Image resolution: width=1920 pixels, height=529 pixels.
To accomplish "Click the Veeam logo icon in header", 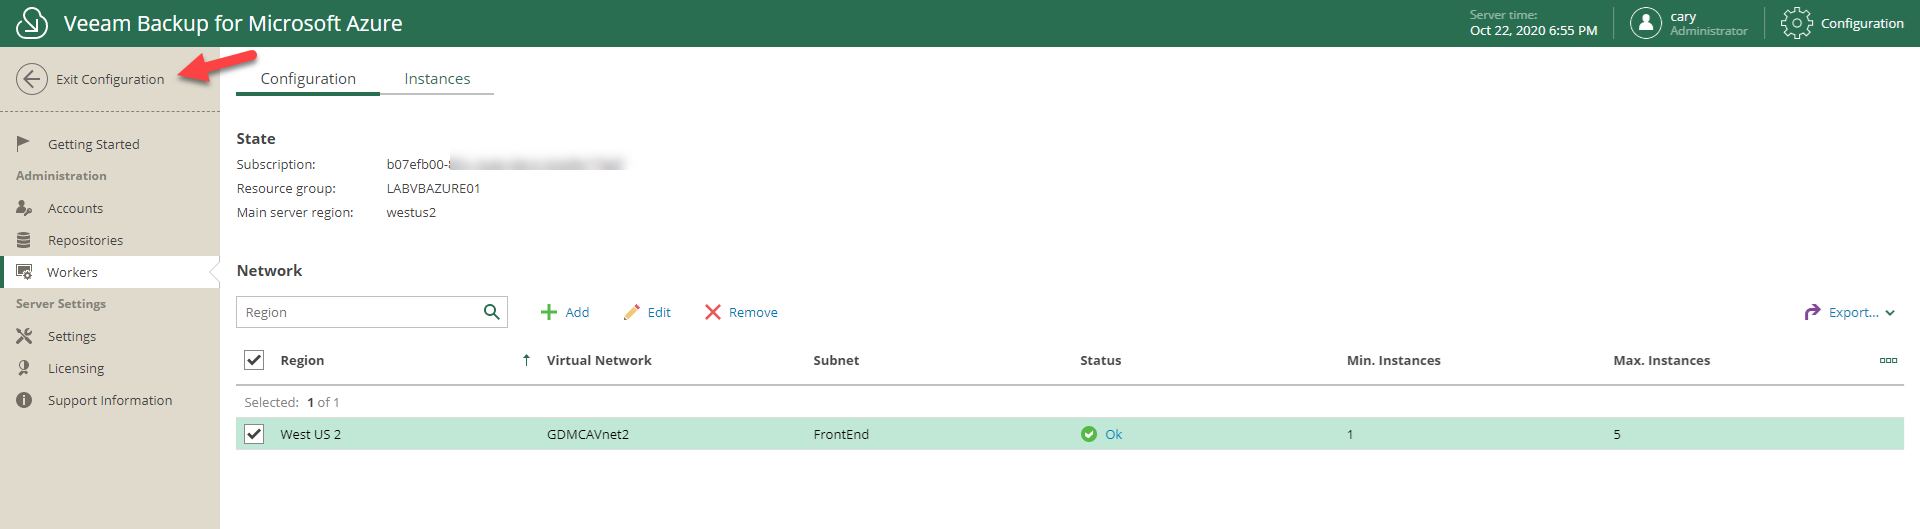I will tap(32, 23).
